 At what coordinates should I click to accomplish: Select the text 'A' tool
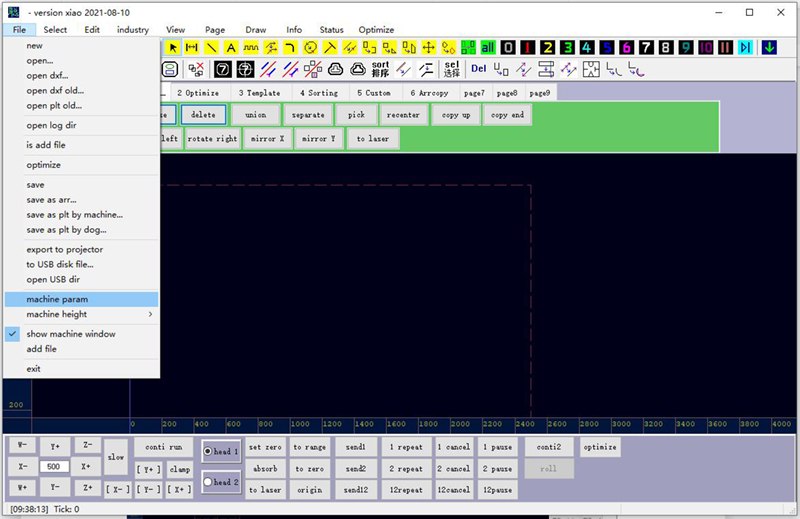pyautogui.click(x=231, y=48)
